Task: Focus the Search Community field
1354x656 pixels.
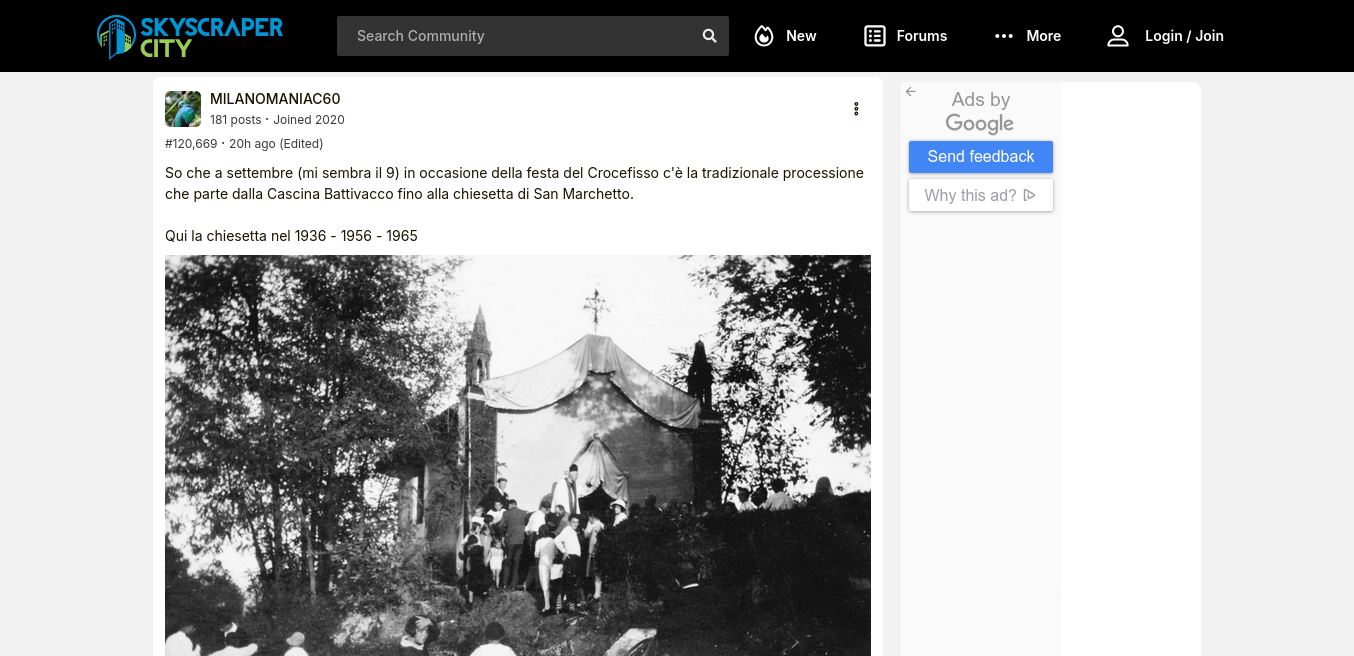Action: [520, 36]
